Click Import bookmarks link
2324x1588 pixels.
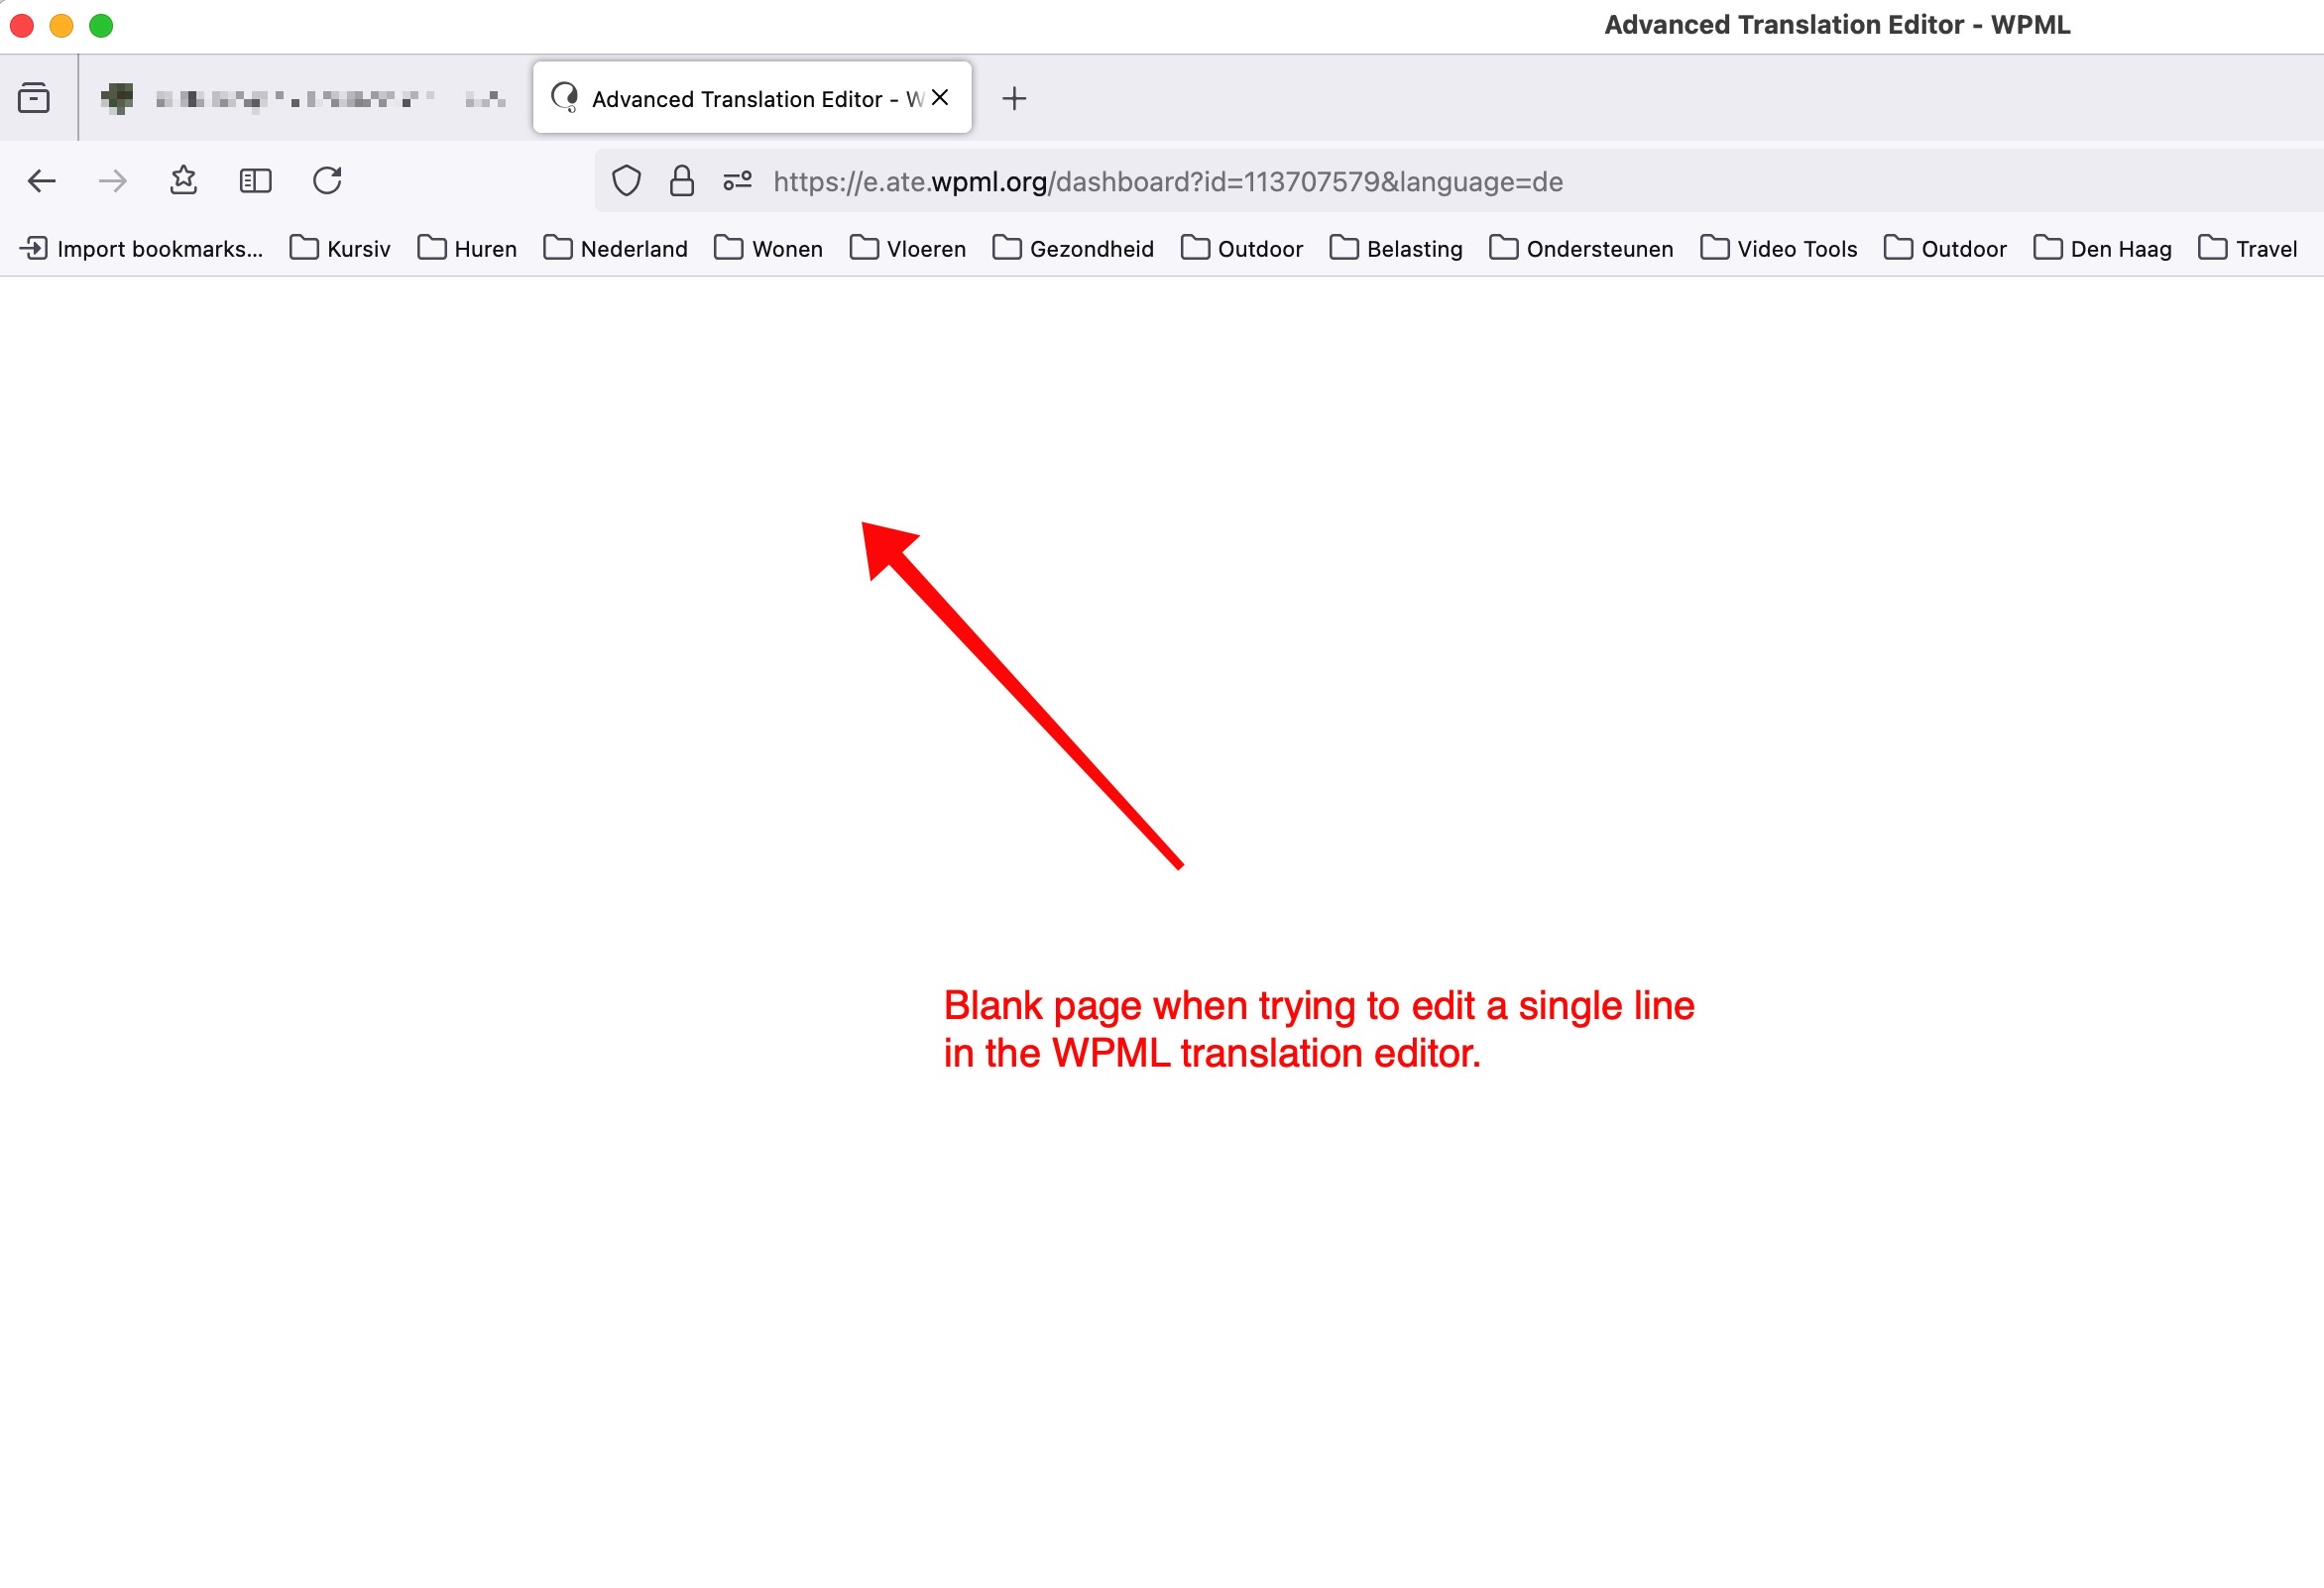(142, 248)
